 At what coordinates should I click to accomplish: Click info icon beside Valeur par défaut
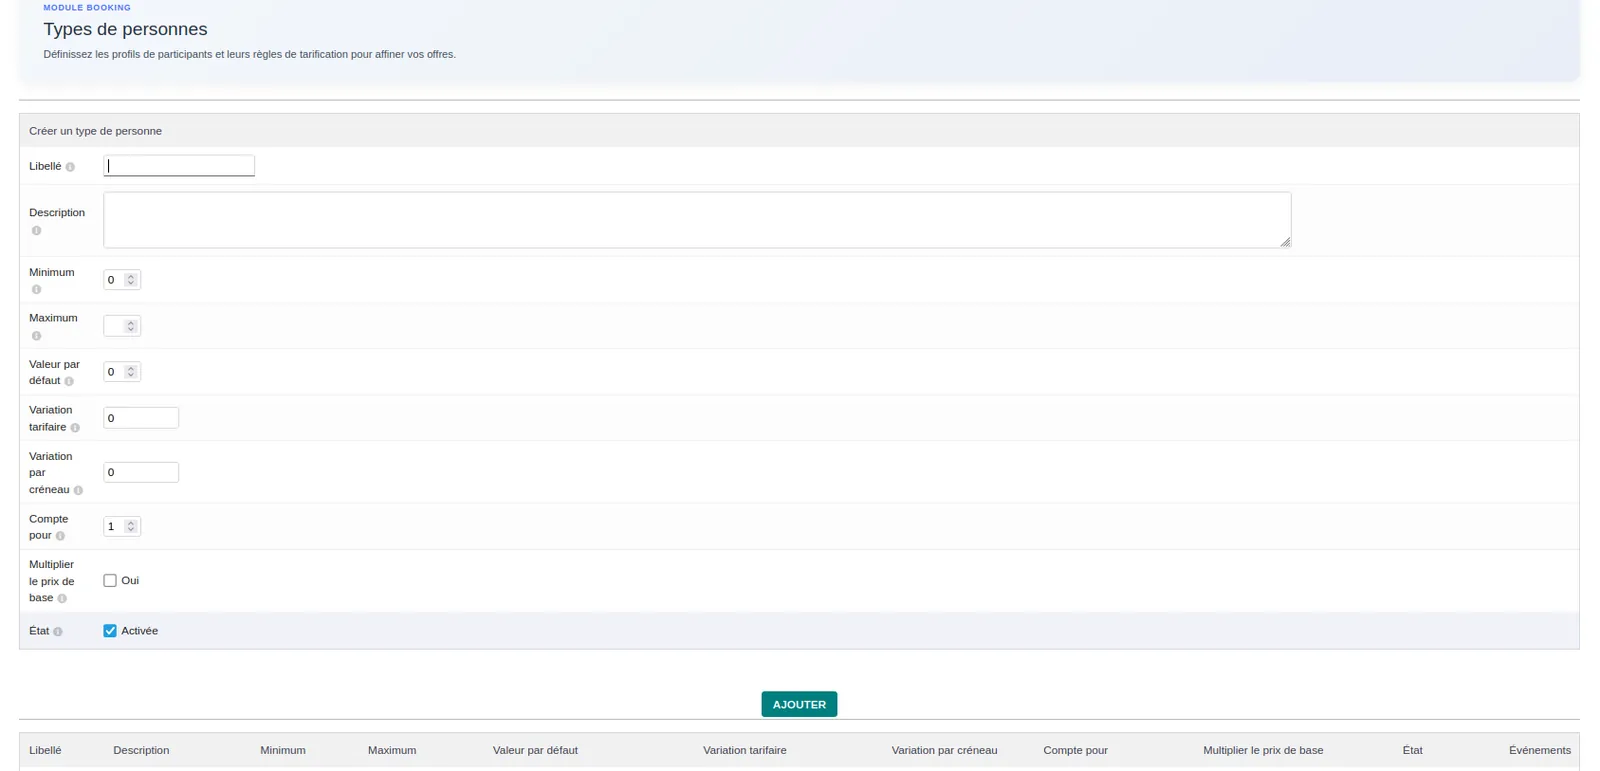point(69,382)
